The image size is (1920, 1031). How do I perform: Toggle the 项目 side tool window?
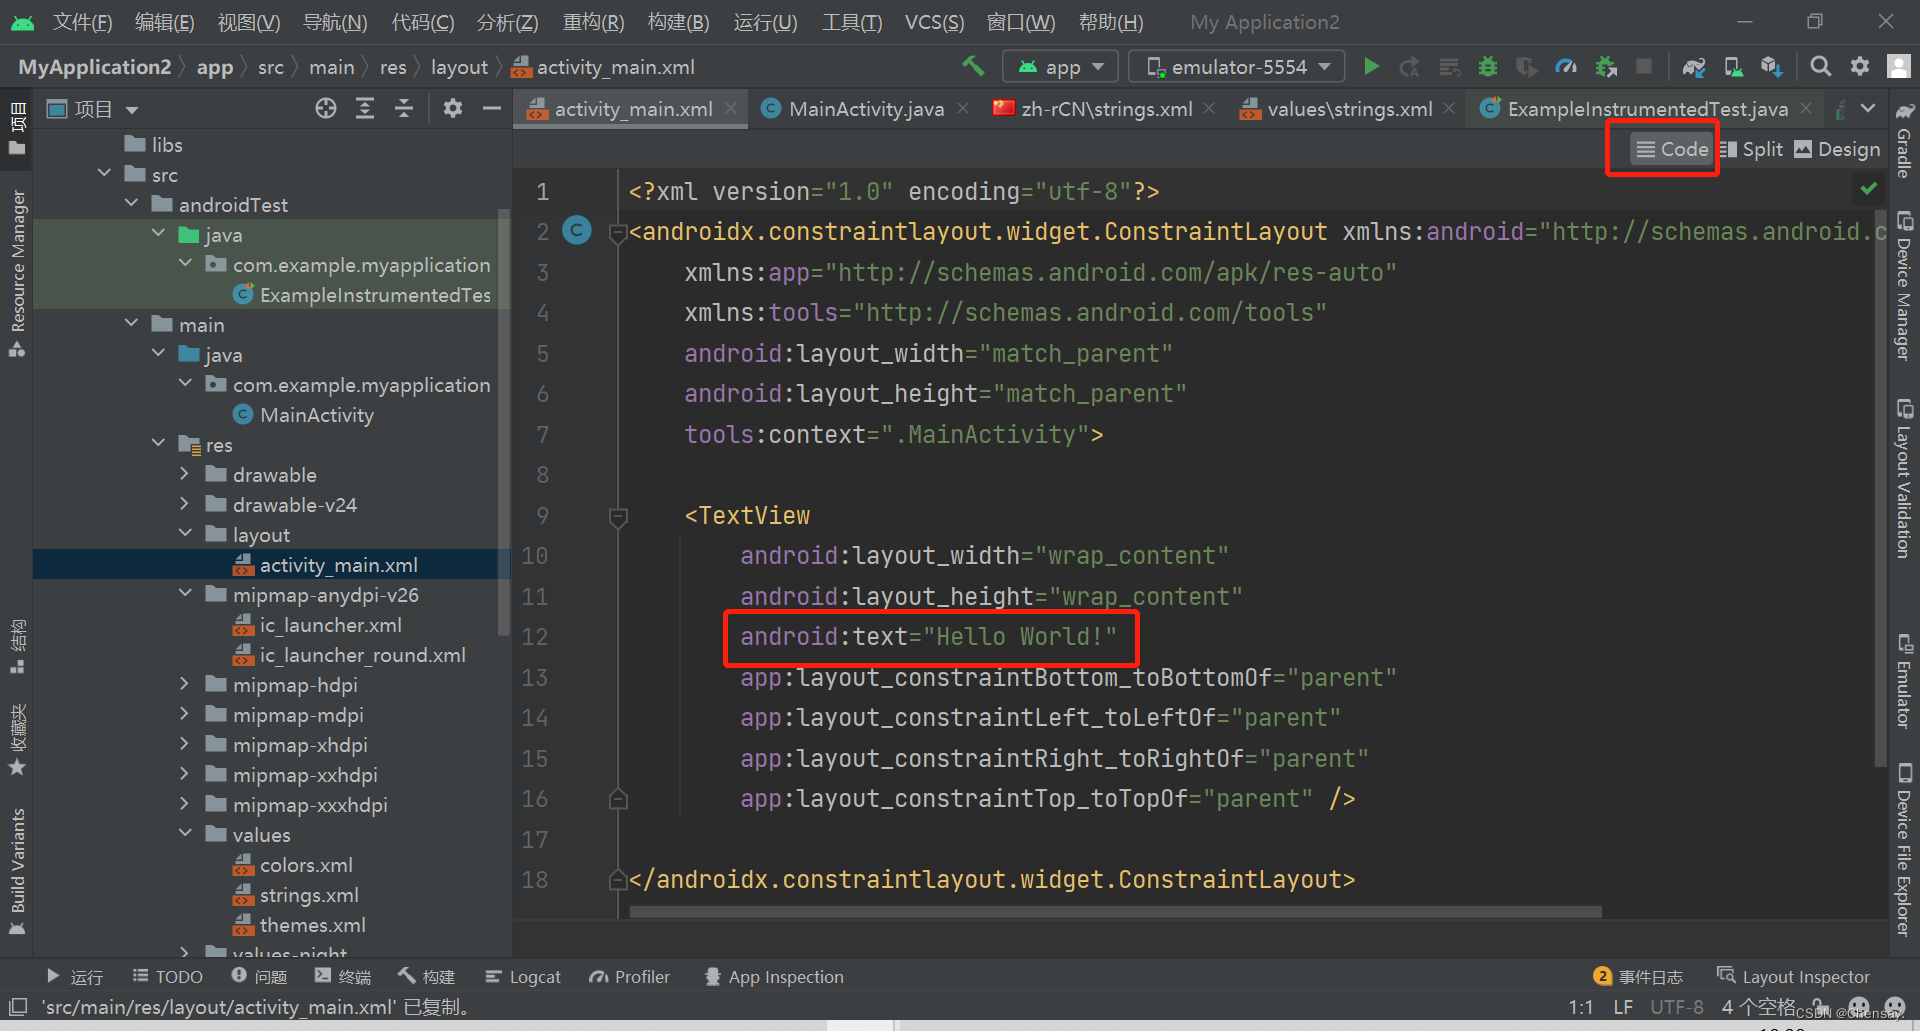(x=17, y=128)
